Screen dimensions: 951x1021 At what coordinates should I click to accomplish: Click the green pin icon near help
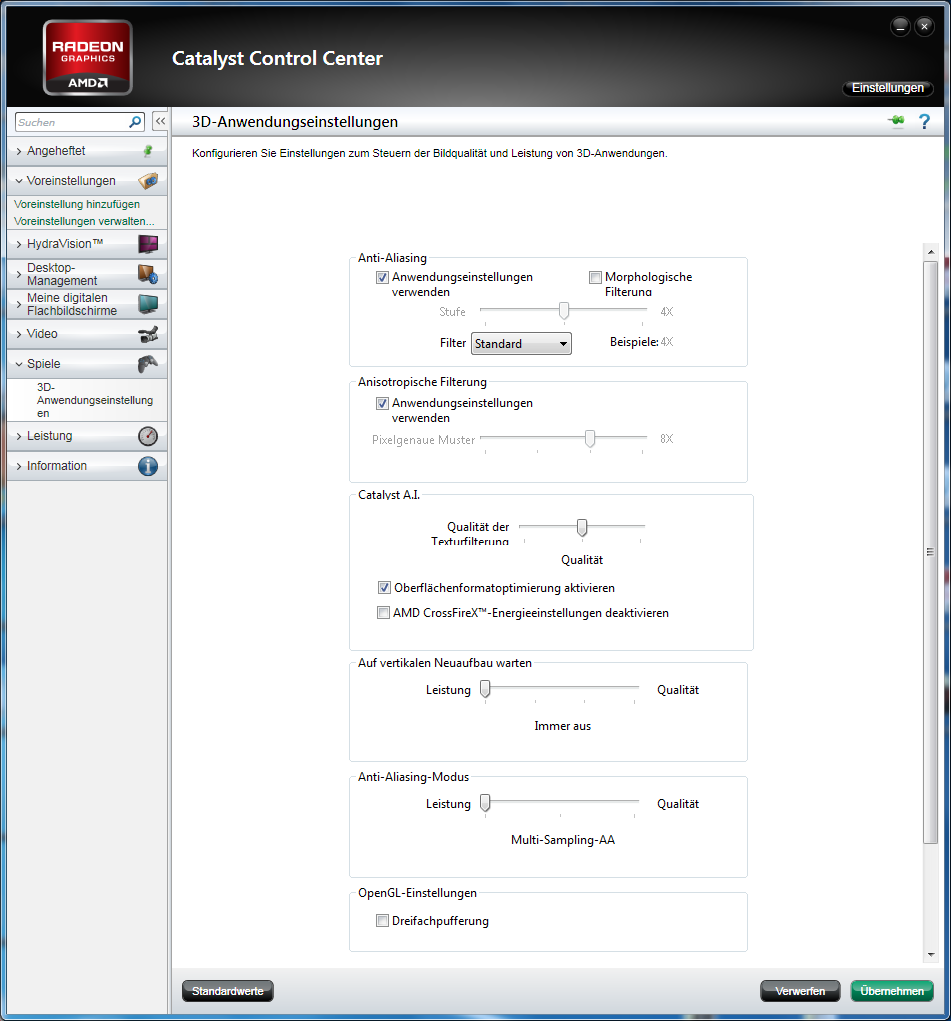point(895,122)
